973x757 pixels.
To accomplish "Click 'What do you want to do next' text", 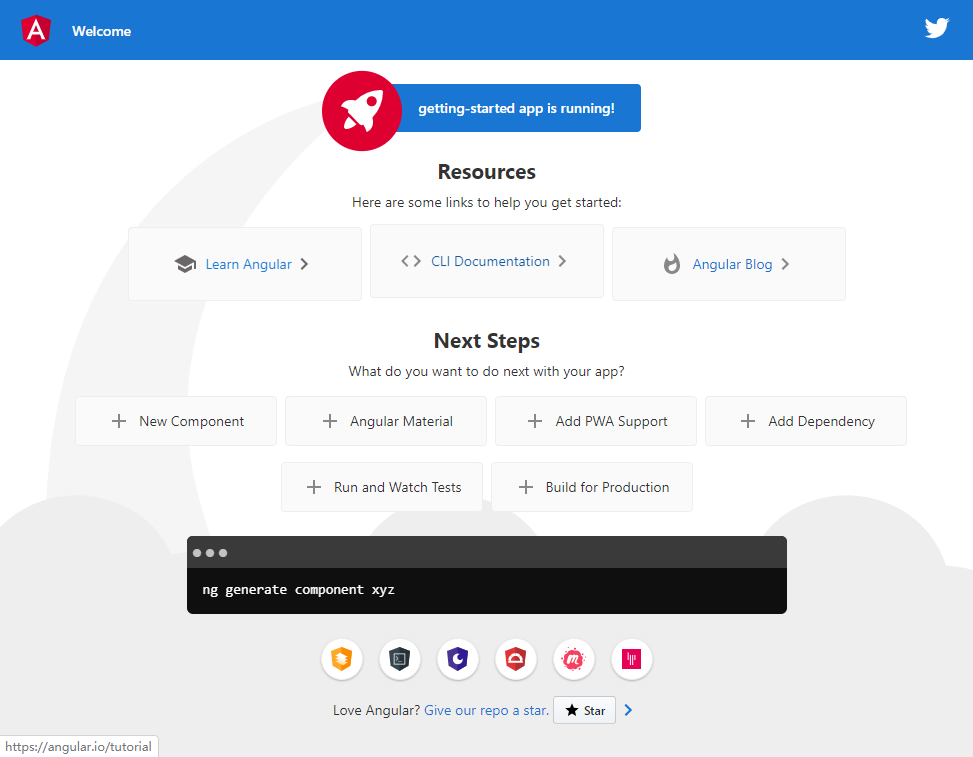I will coord(486,371).
